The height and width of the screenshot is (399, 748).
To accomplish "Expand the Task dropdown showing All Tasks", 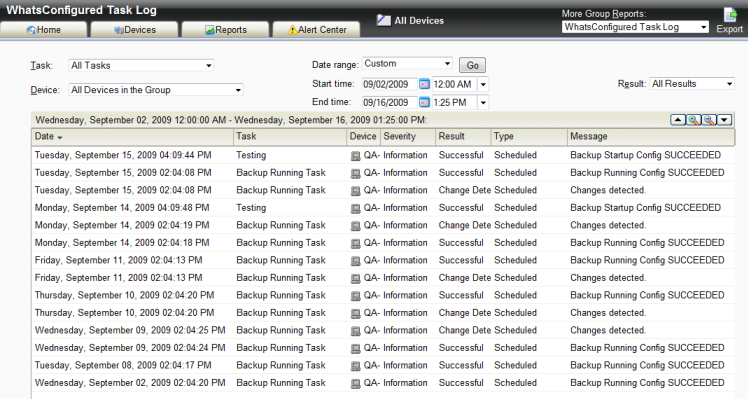I will point(141,65).
